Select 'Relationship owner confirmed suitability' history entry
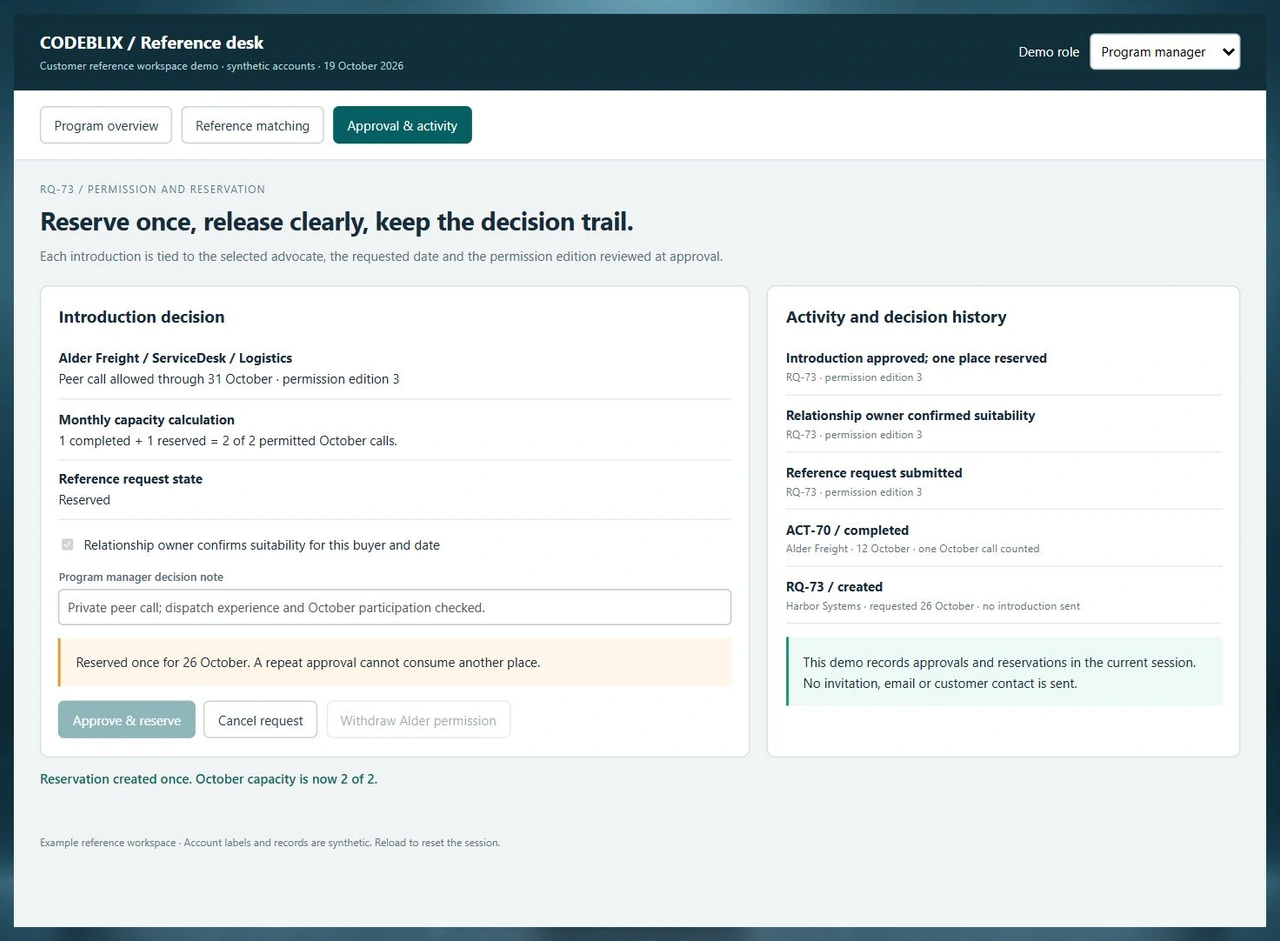 coord(1004,424)
